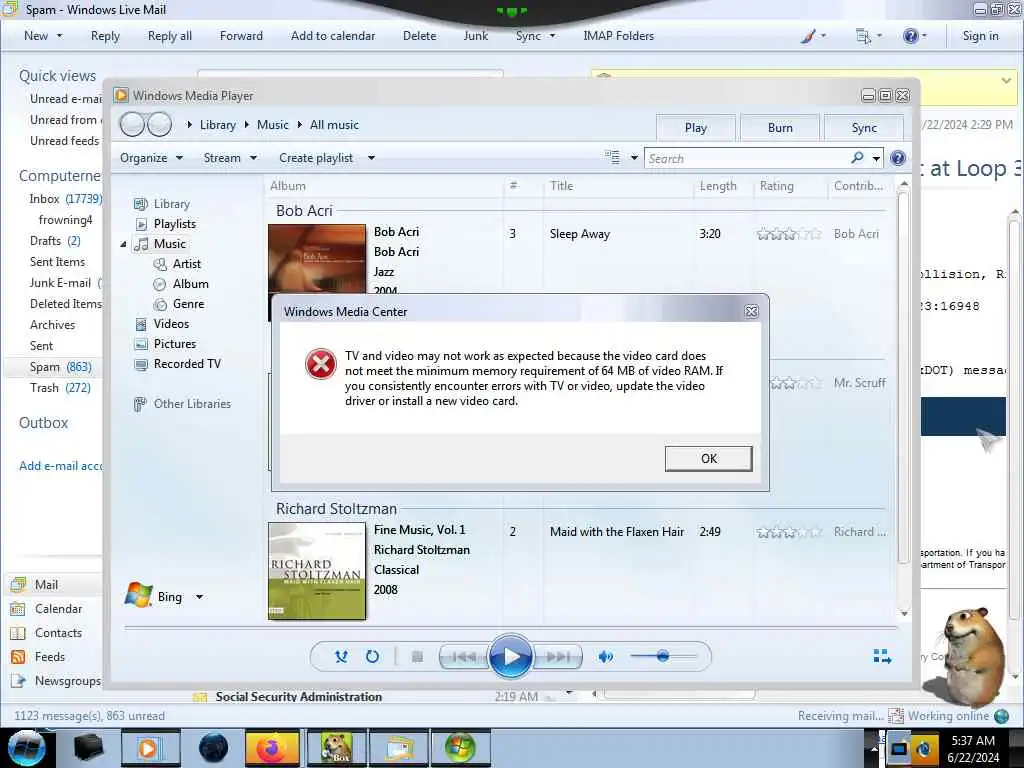Open IMAP Folders in Windows Live Mail
The width and height of the screenshot is (1024, 768).
click(618, 36)
